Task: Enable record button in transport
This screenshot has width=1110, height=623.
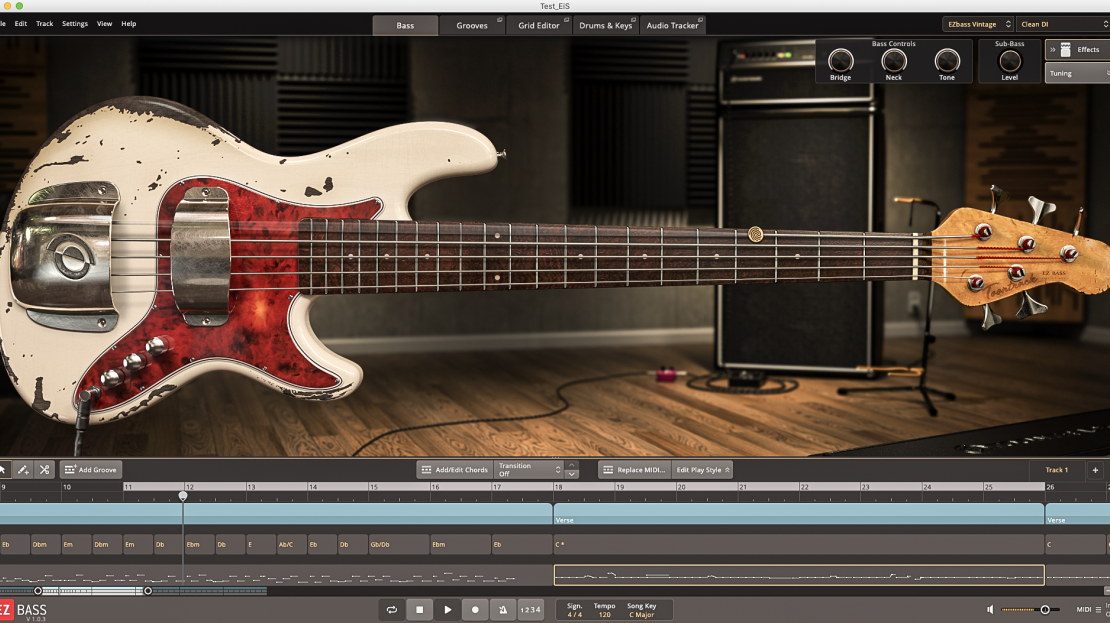Action: [x=475, y=609]
